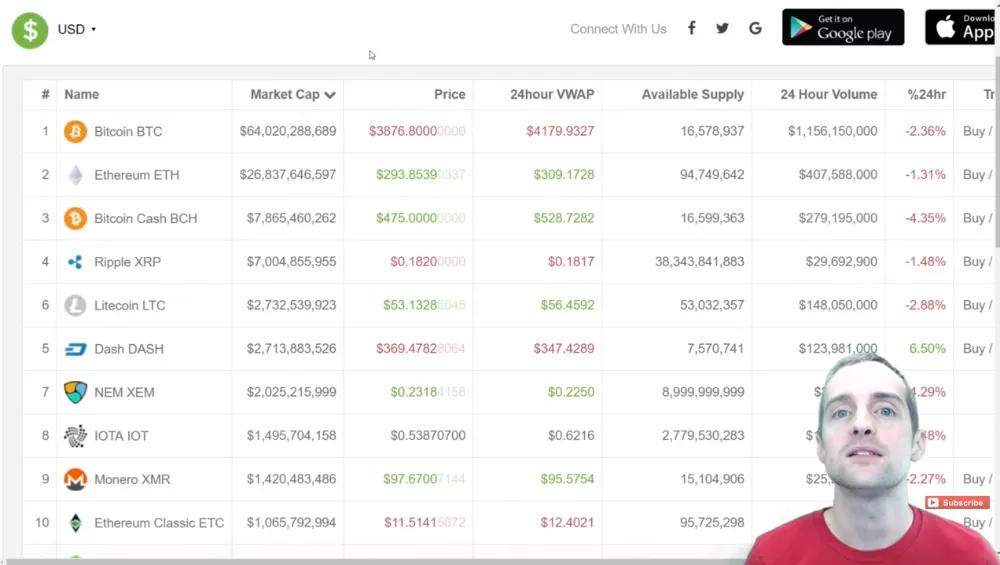
Task: Click the Ethereum ETH coin icon
Action: 75,175
